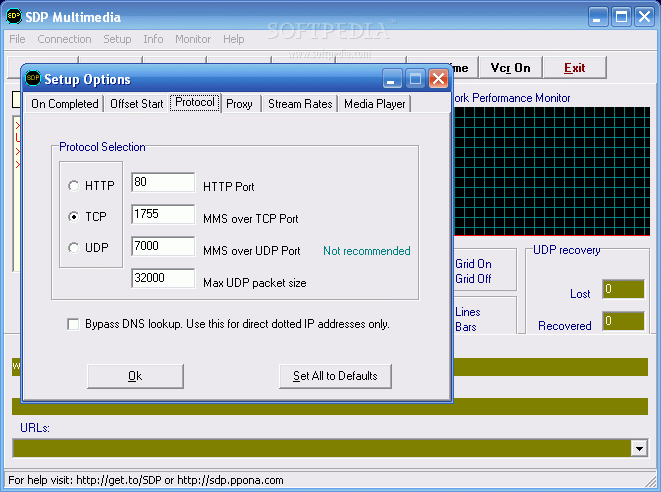The height and width of the screenshot is (492, 661).
Task: Click the 'MMS over TCP Port' label
Action: pos(250,219)
